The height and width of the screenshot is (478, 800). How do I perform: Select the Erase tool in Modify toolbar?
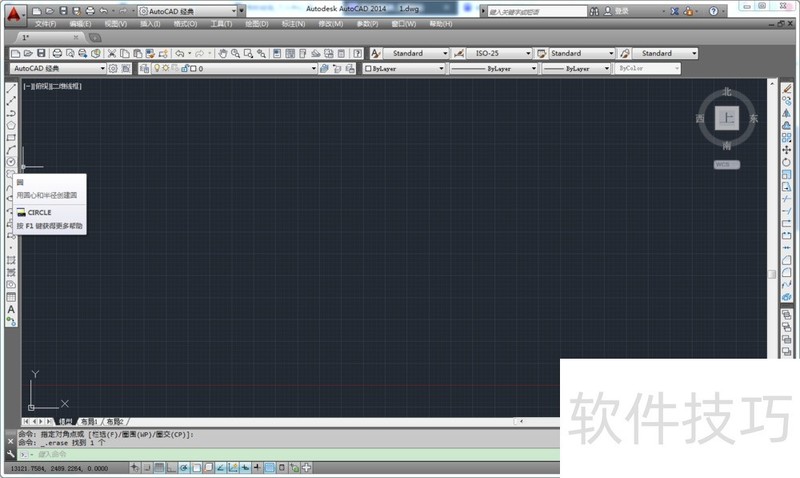coord(786,89)
